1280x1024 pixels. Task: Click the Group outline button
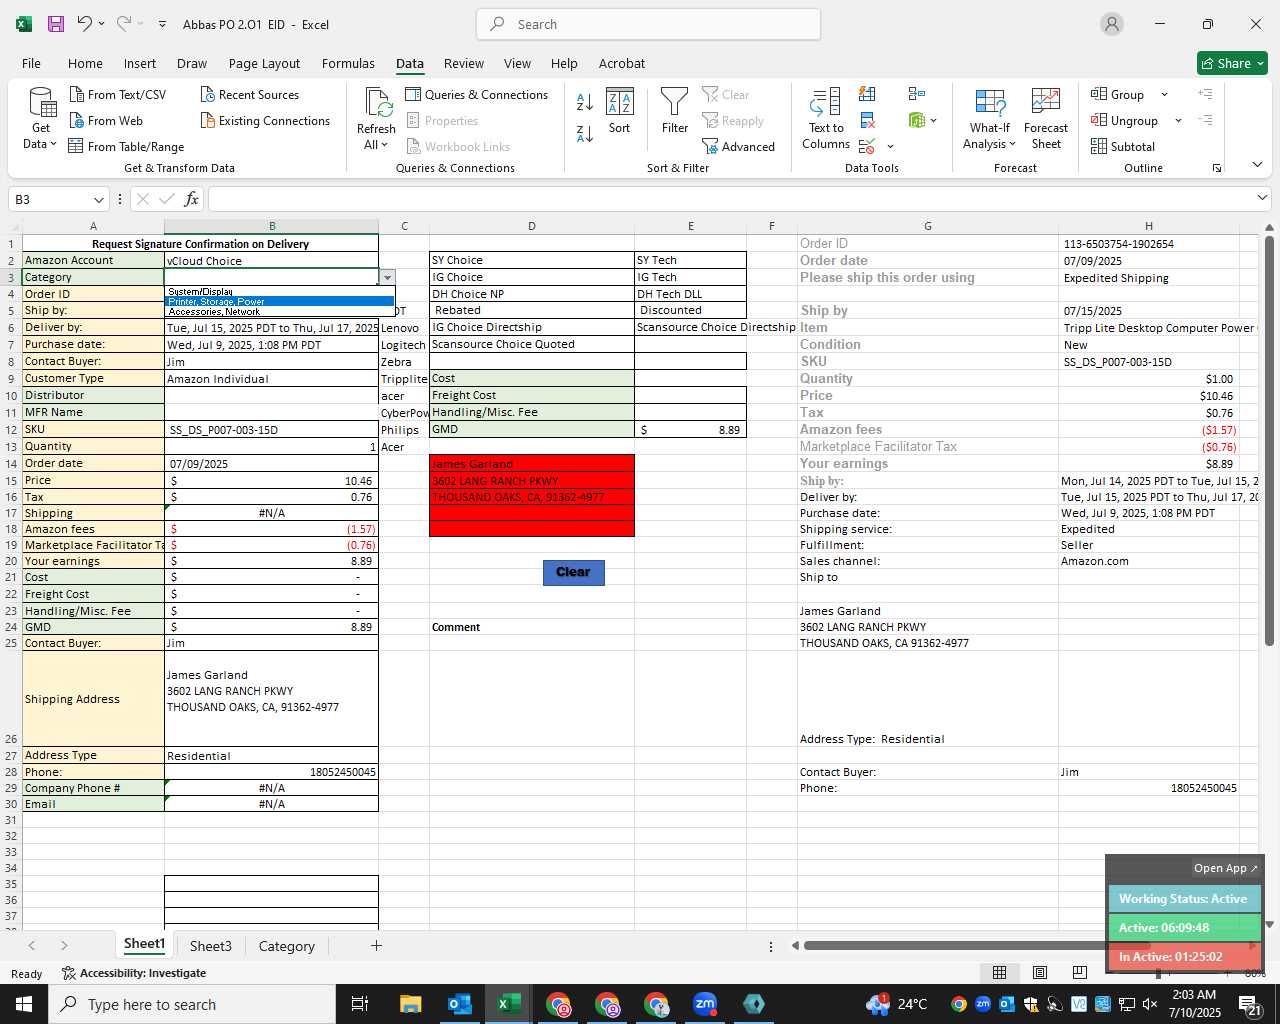point(1118,94)
